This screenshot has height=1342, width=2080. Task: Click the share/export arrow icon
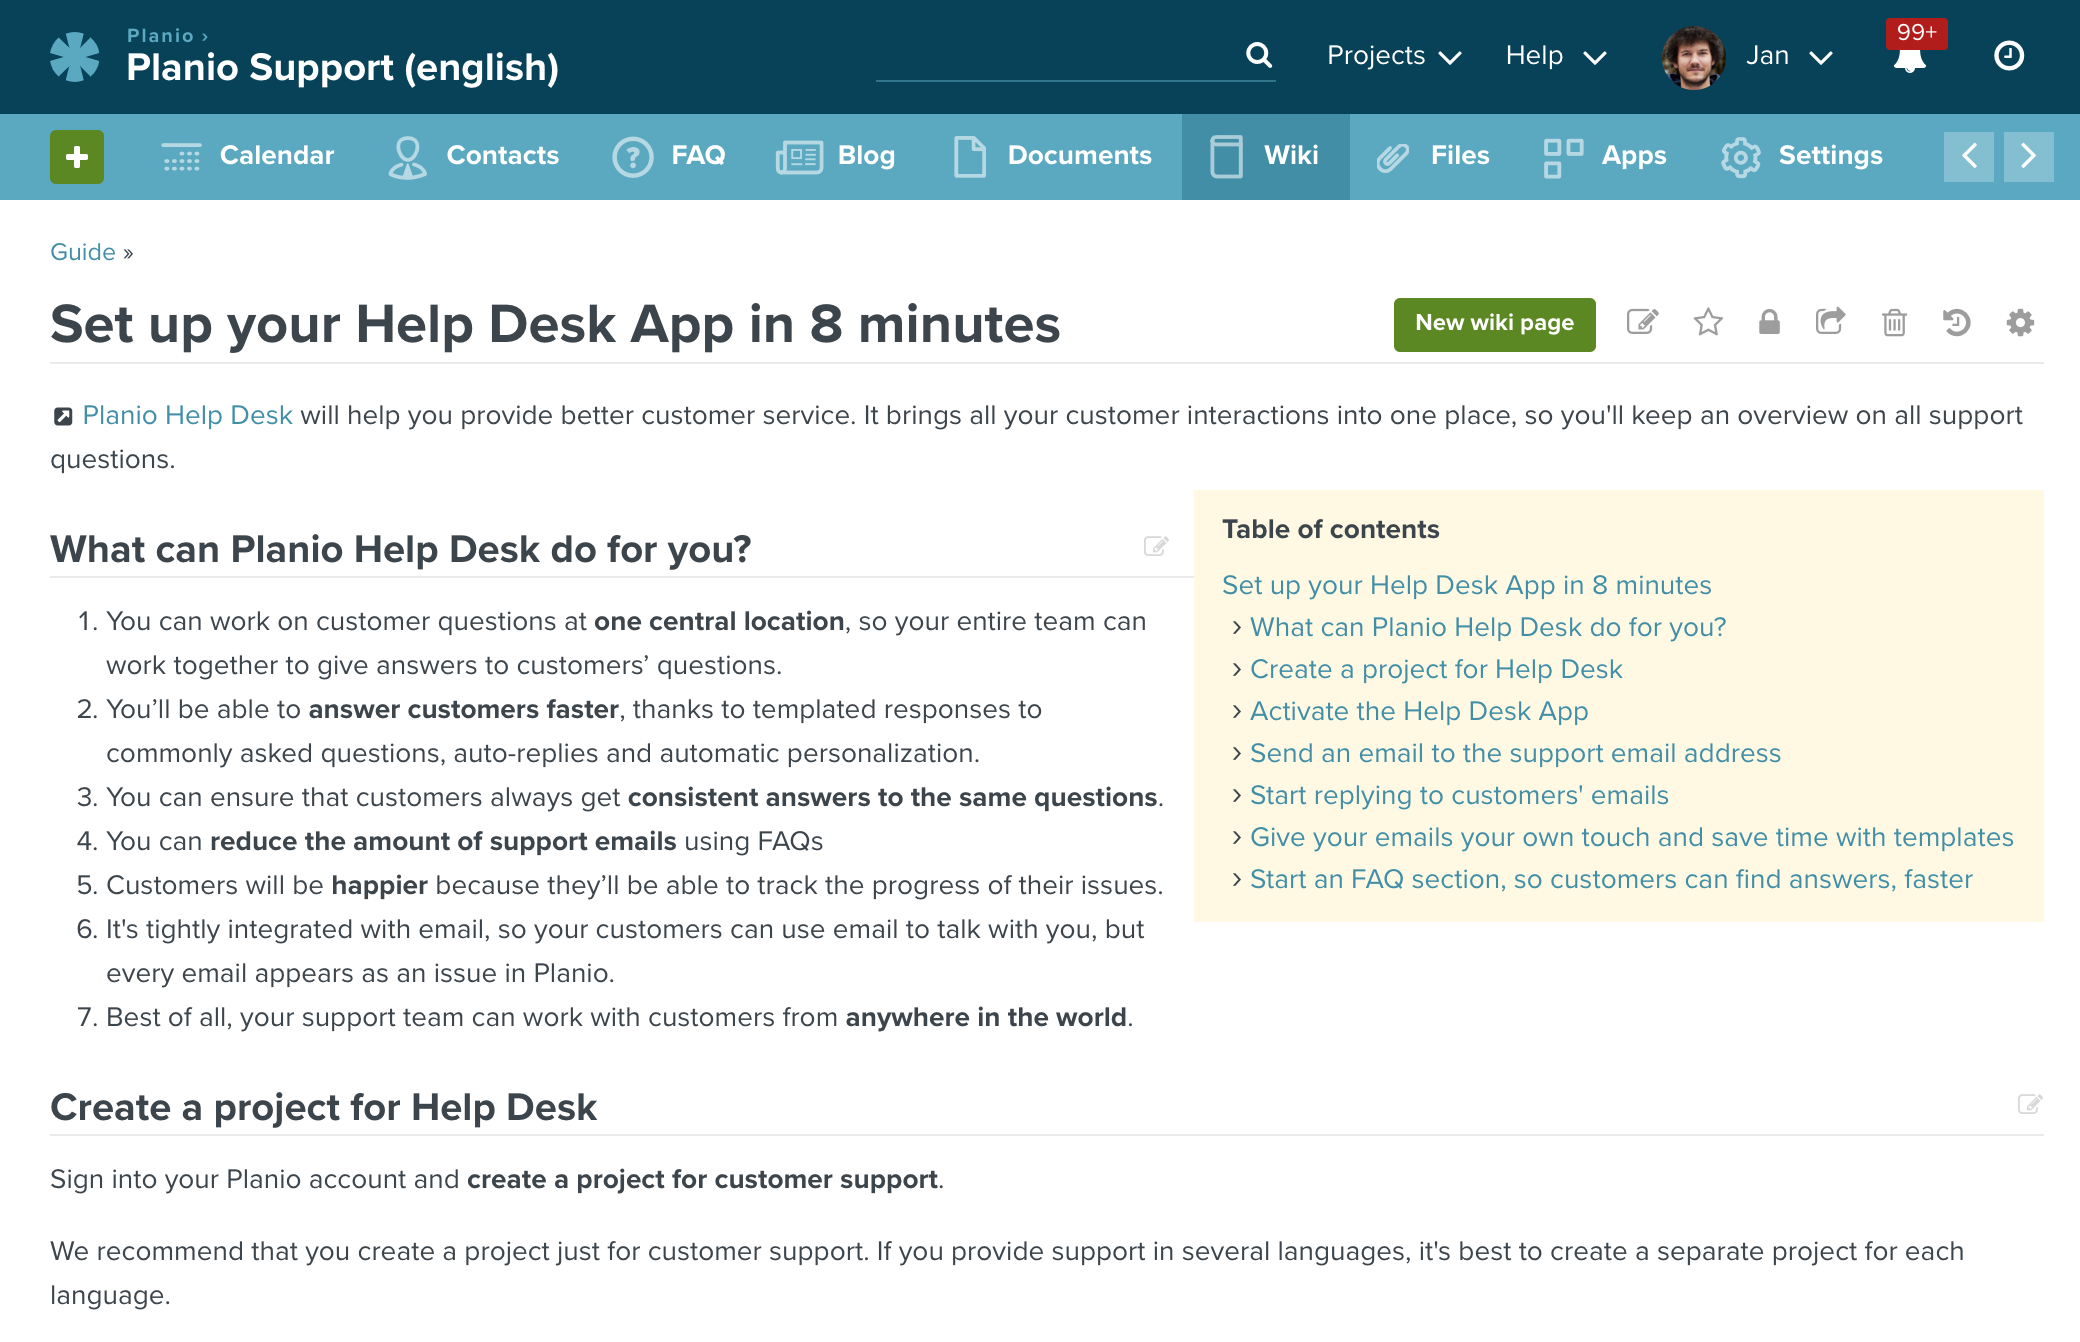1830,321
